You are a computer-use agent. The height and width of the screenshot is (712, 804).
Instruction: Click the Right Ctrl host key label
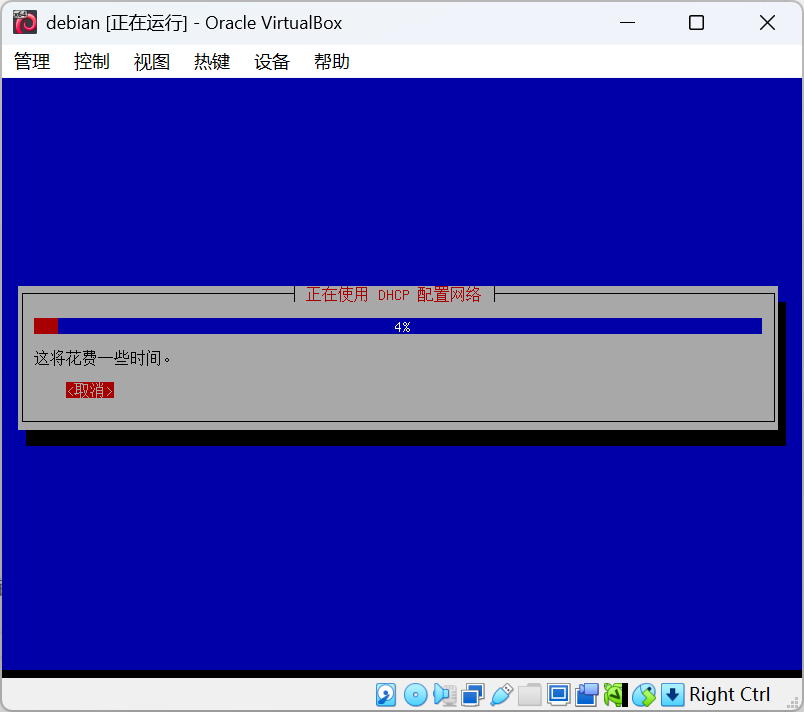tap(729, 695)
